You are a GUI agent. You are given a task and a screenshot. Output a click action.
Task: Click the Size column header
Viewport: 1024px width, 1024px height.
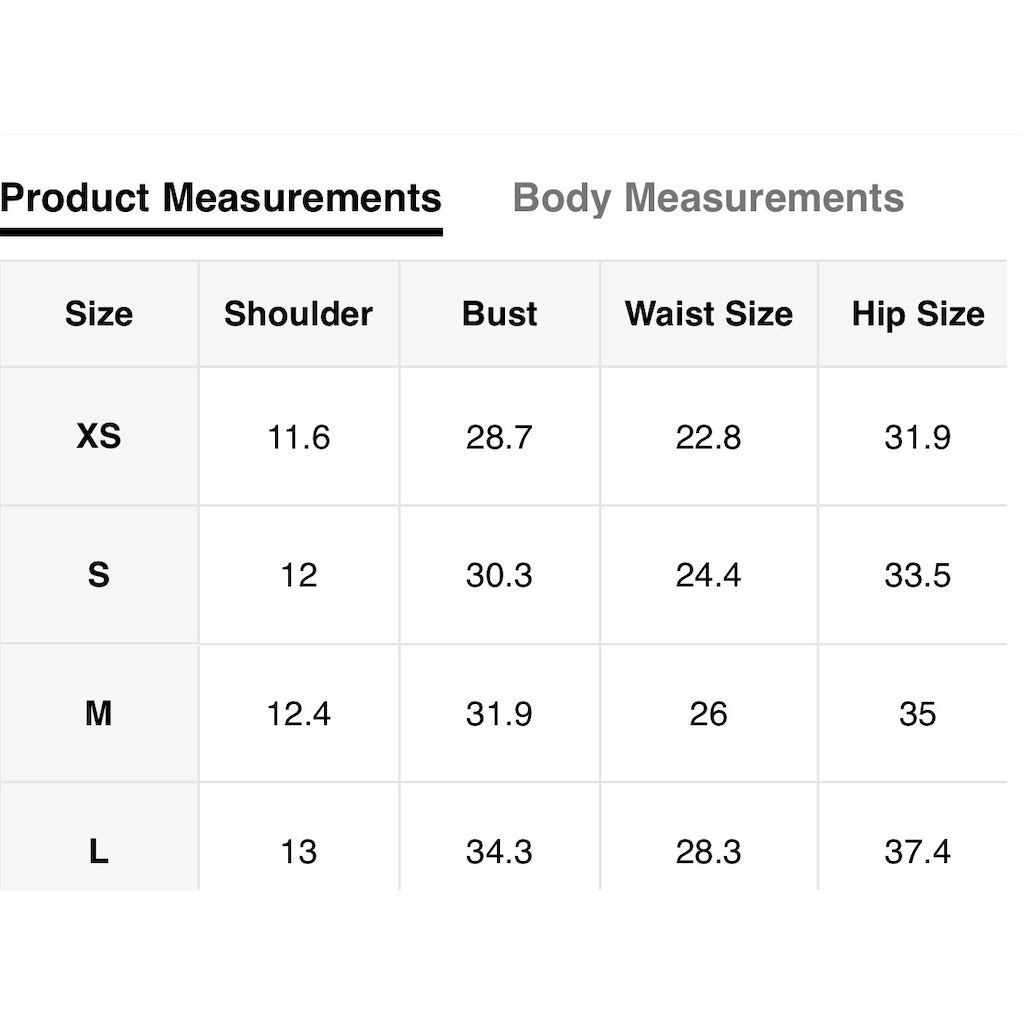point(99,314)
